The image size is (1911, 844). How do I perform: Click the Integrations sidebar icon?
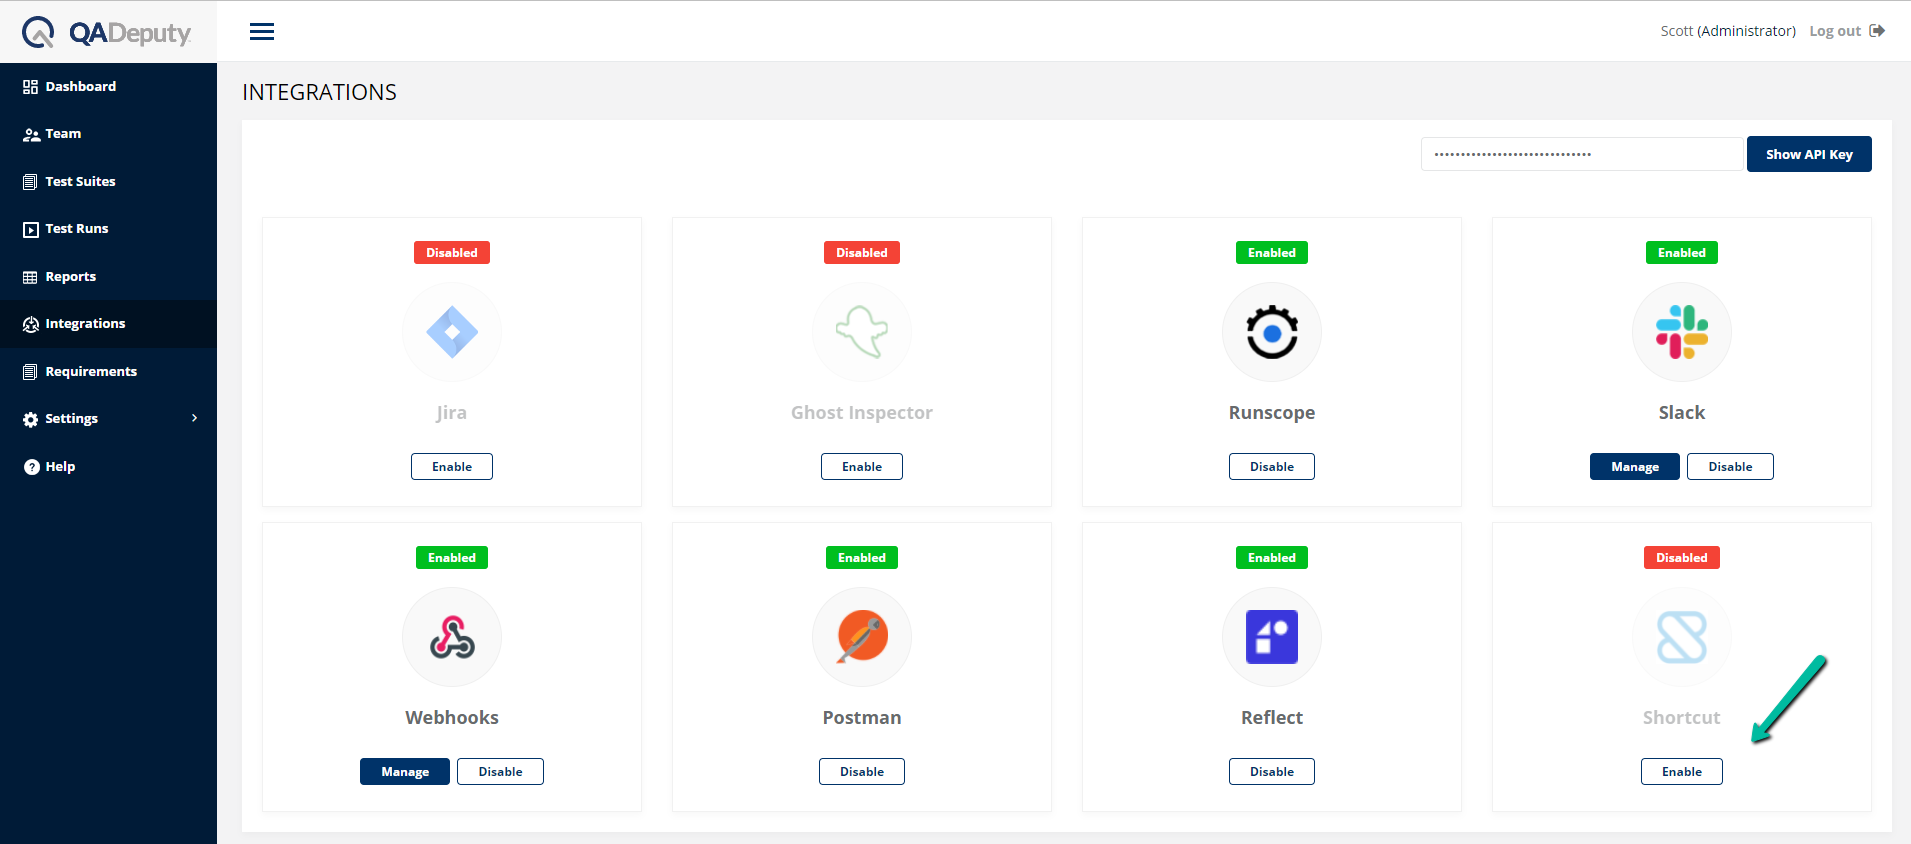(31, 324)
